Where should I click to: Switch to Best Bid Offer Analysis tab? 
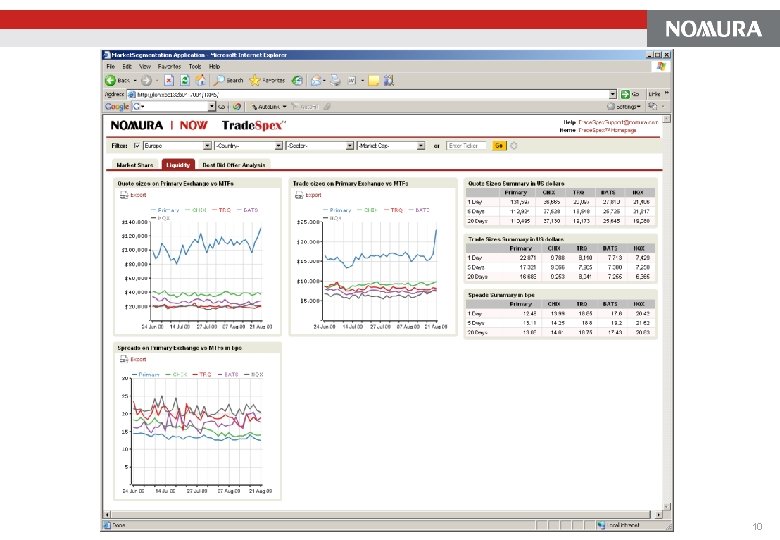pyautogui.click(x=234, y=165)
